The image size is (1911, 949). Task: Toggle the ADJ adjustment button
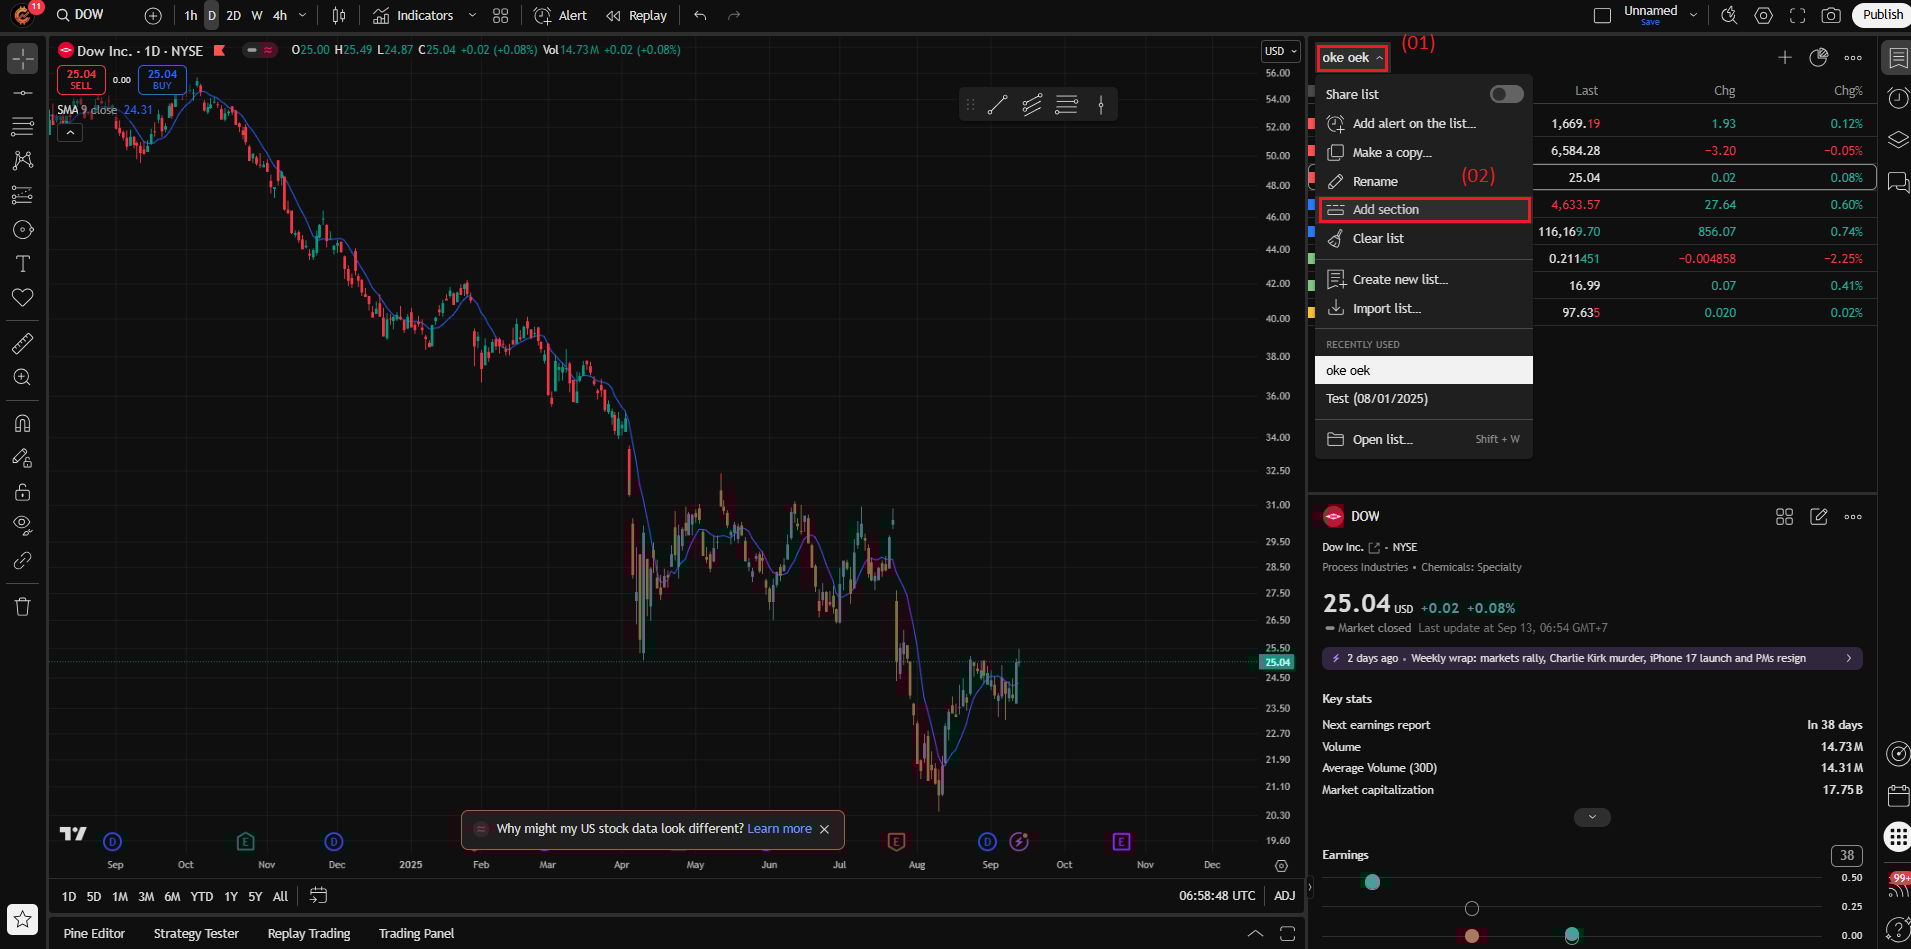1285,896
